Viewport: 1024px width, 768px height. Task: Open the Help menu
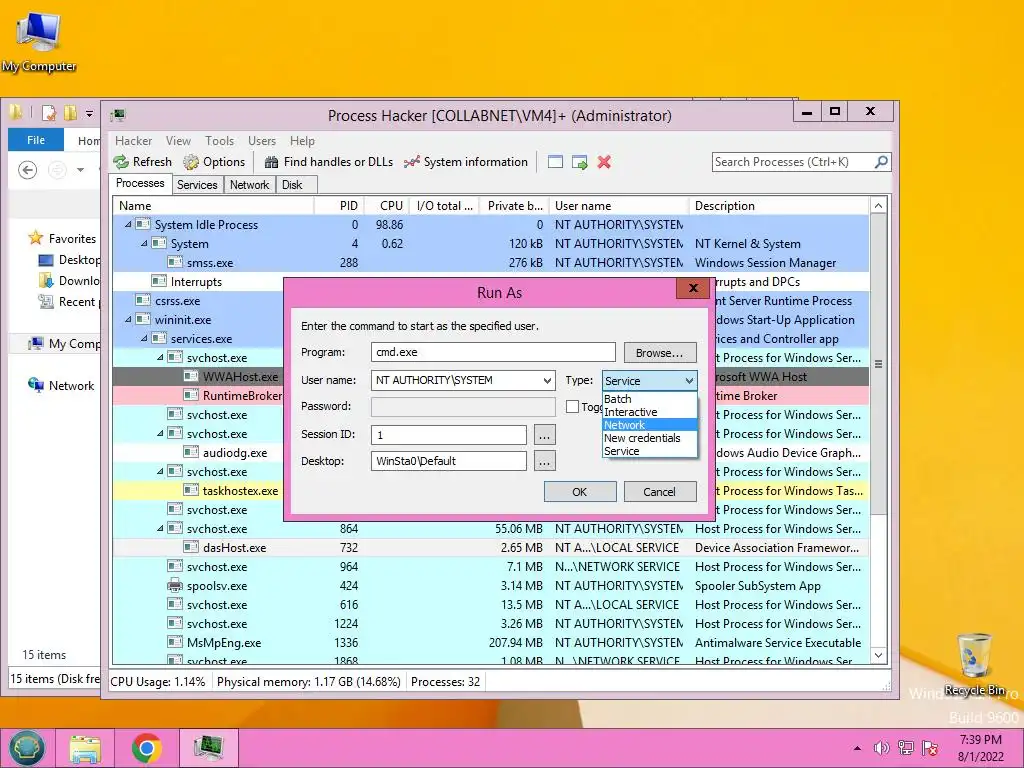tap(302, 141)
